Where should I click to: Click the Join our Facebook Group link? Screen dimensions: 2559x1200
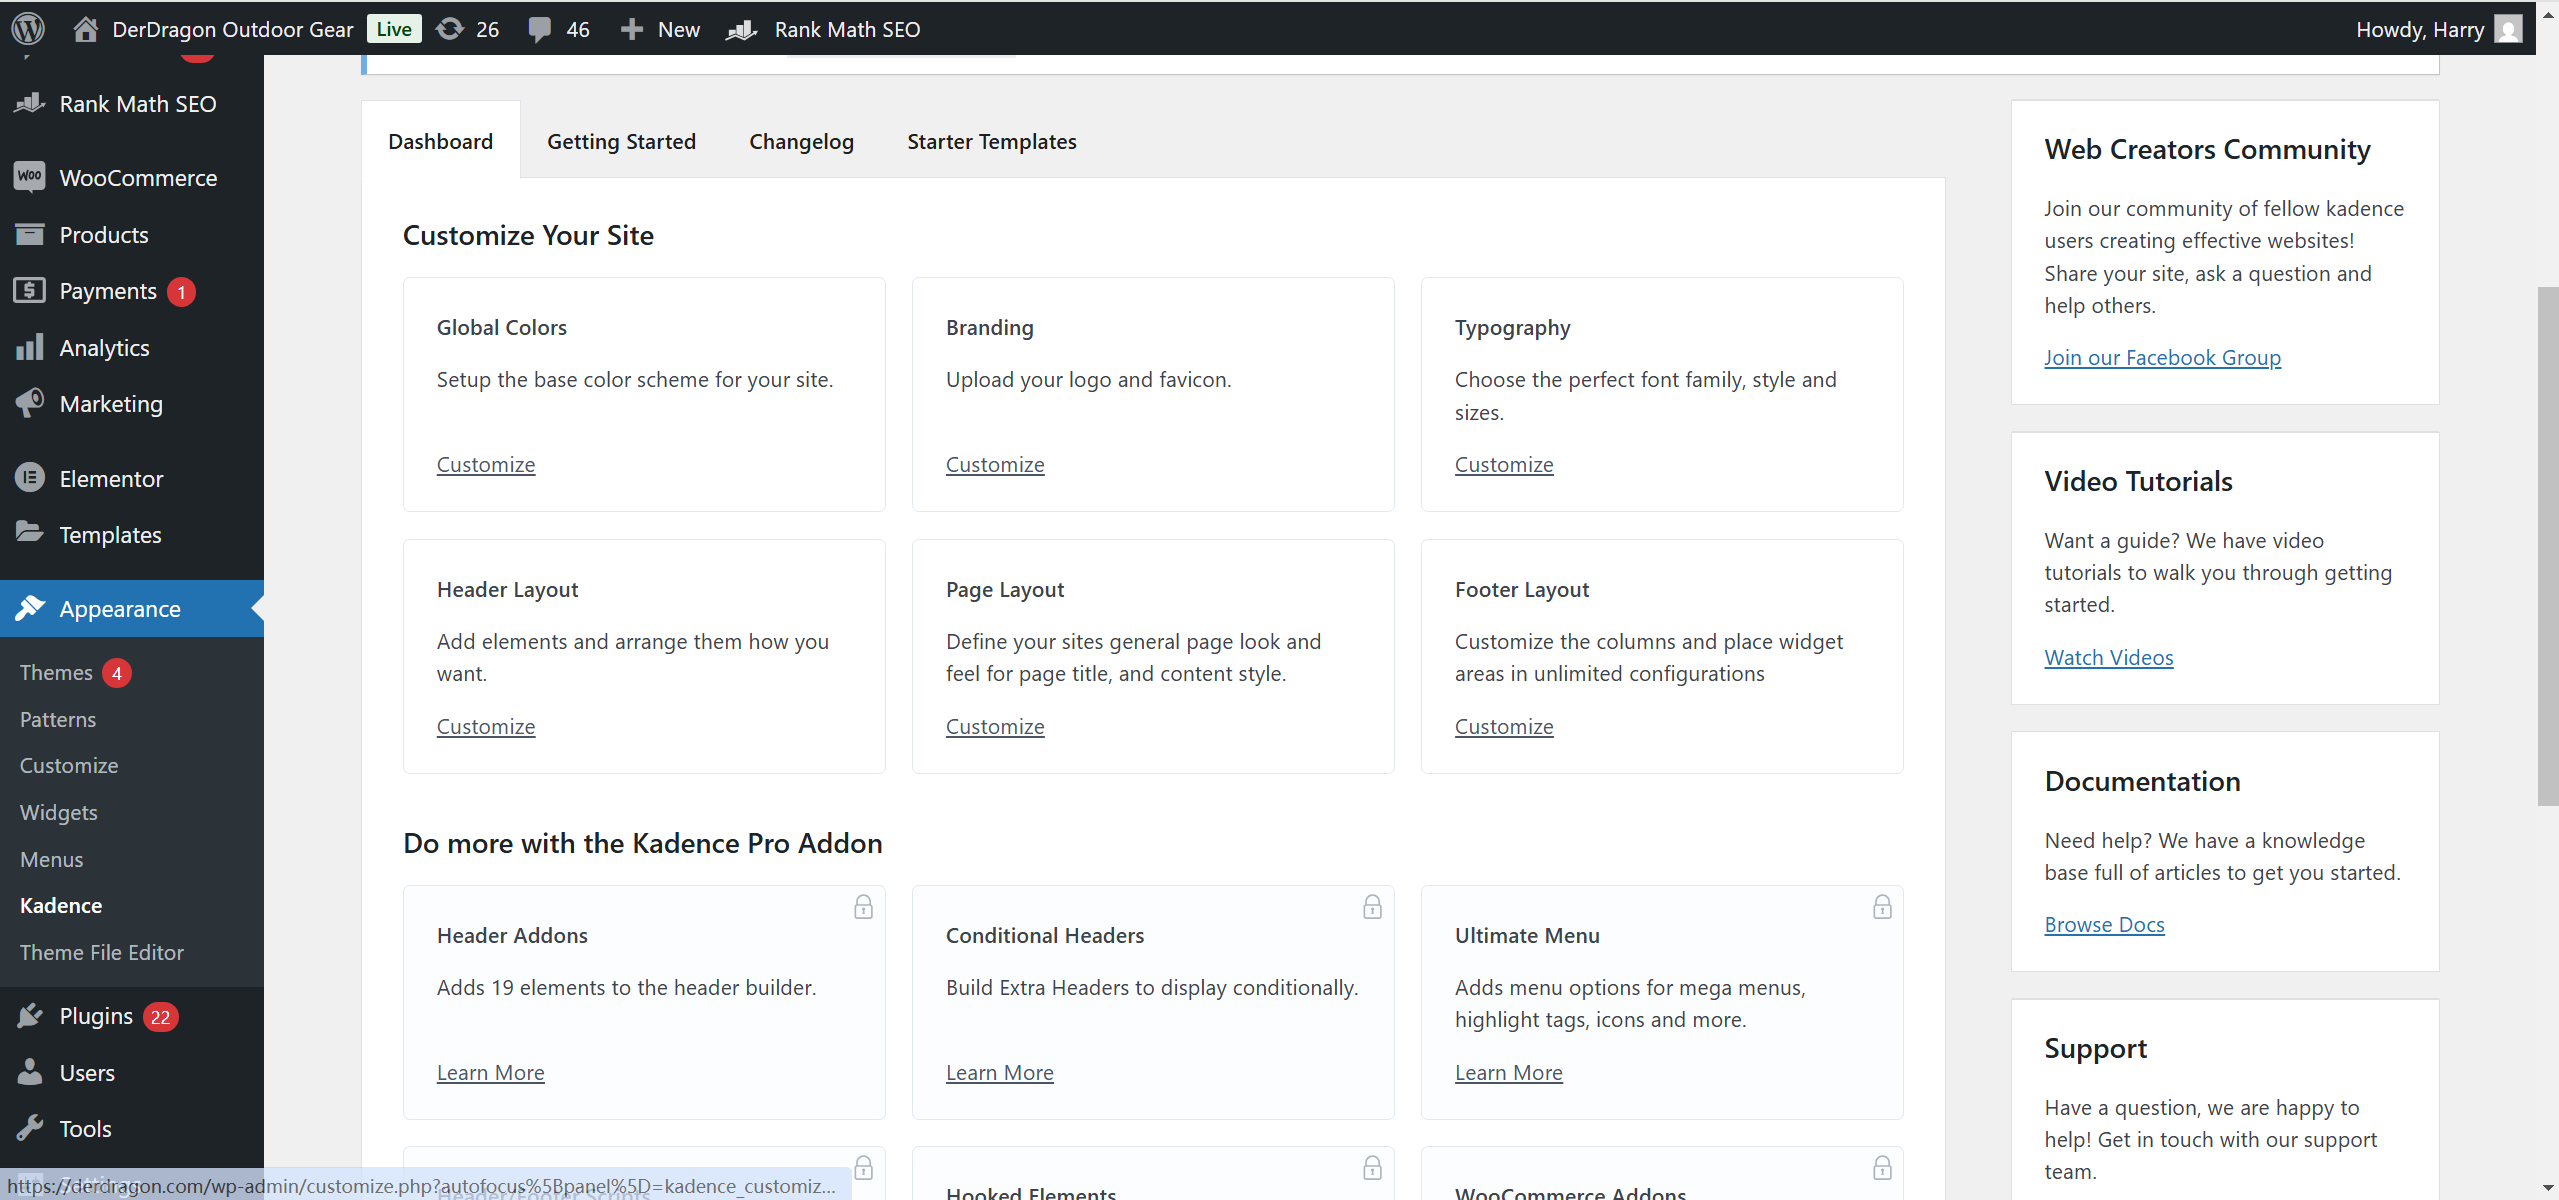click(2162, 357)
